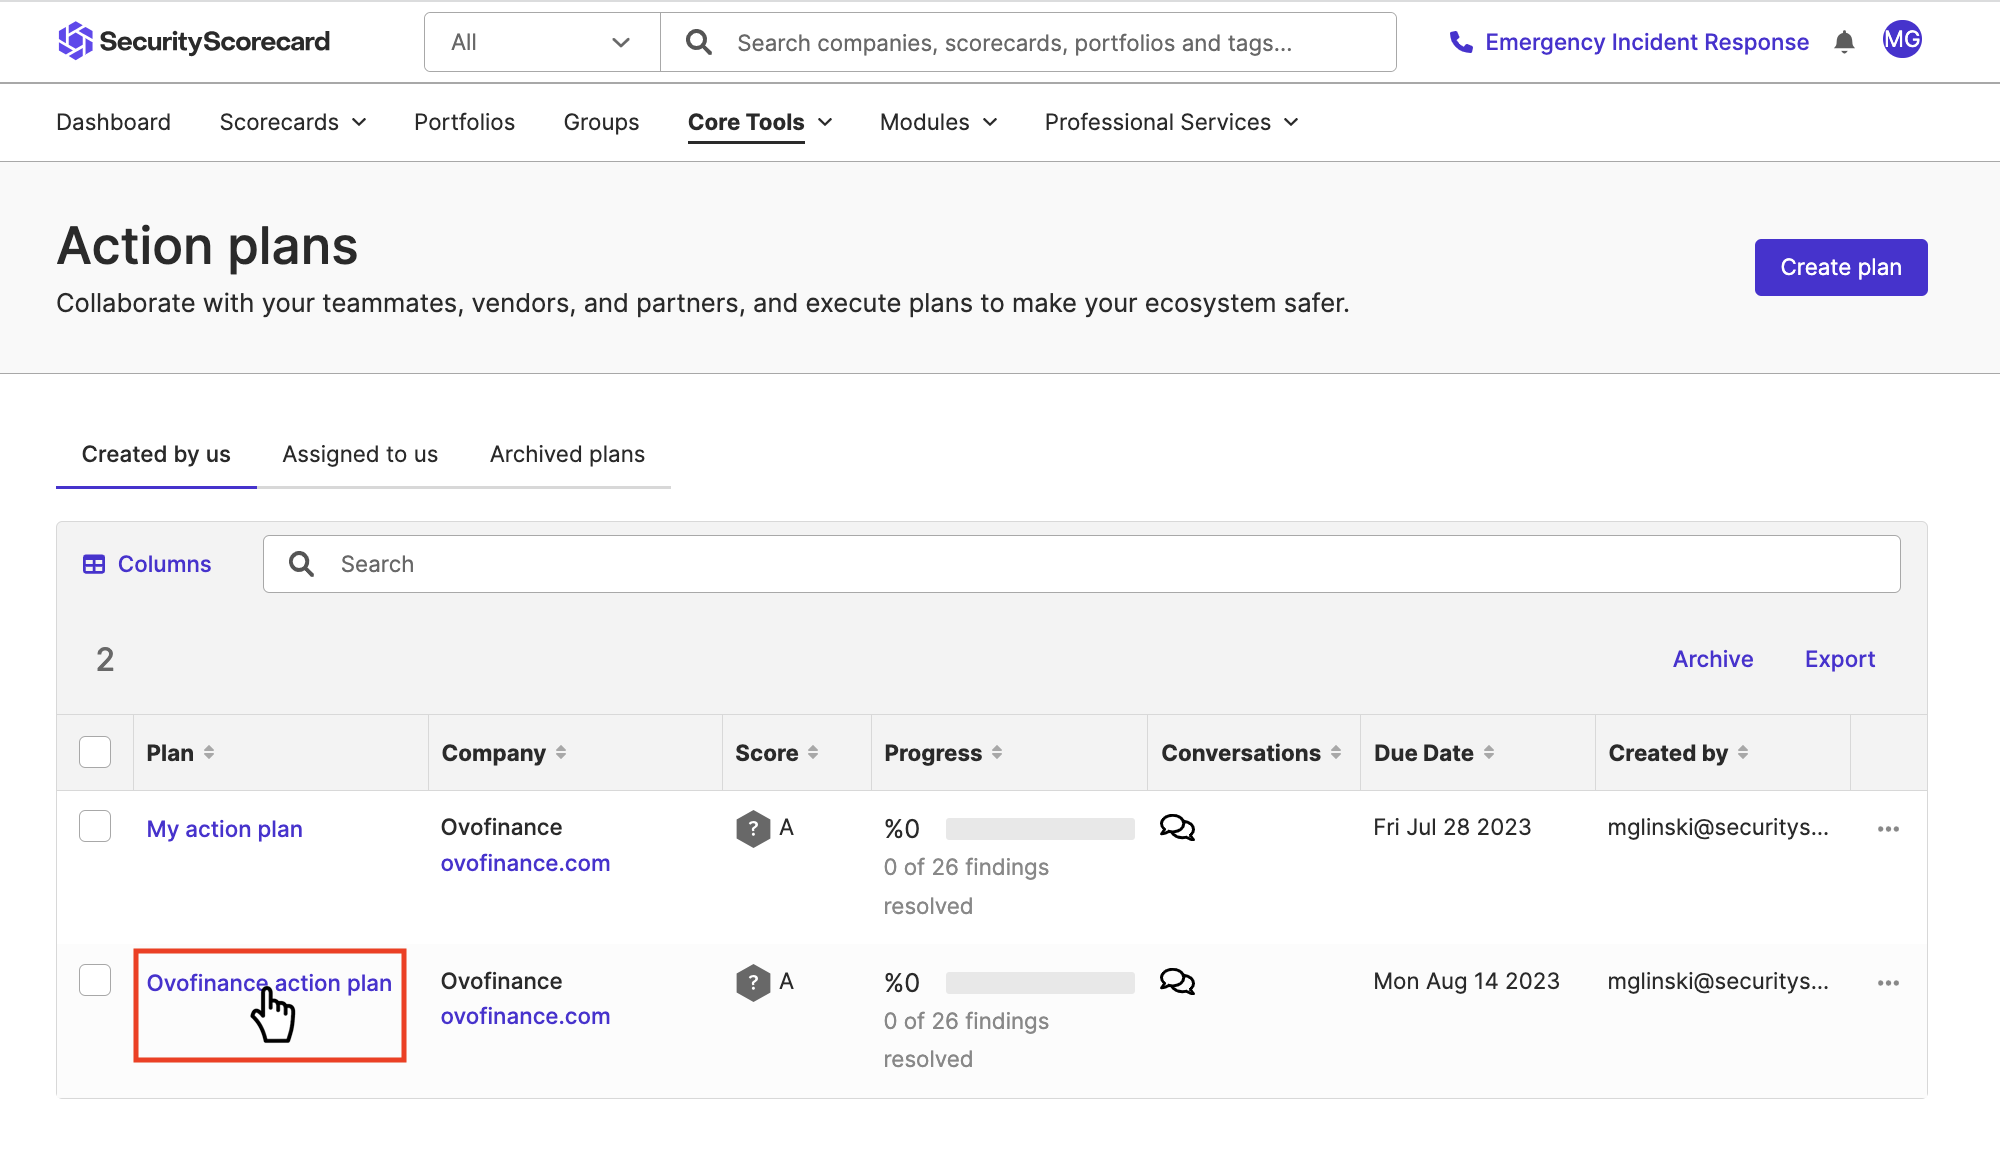
Task: Sort by Plan column arrows
Action: click(x=209, y=752)
